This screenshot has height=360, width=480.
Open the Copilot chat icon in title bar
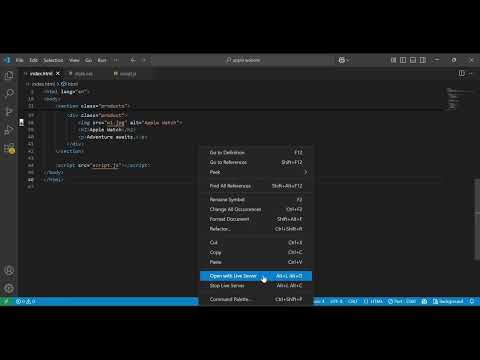(x=341, y=60)
